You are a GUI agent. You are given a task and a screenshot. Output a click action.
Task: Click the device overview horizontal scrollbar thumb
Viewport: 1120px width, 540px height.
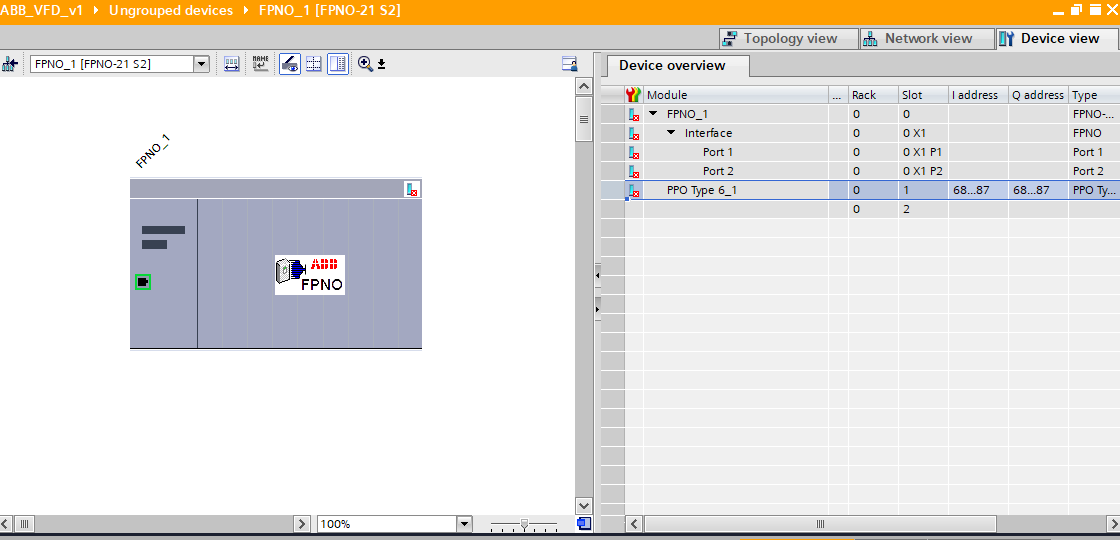(x=820, y=524)
